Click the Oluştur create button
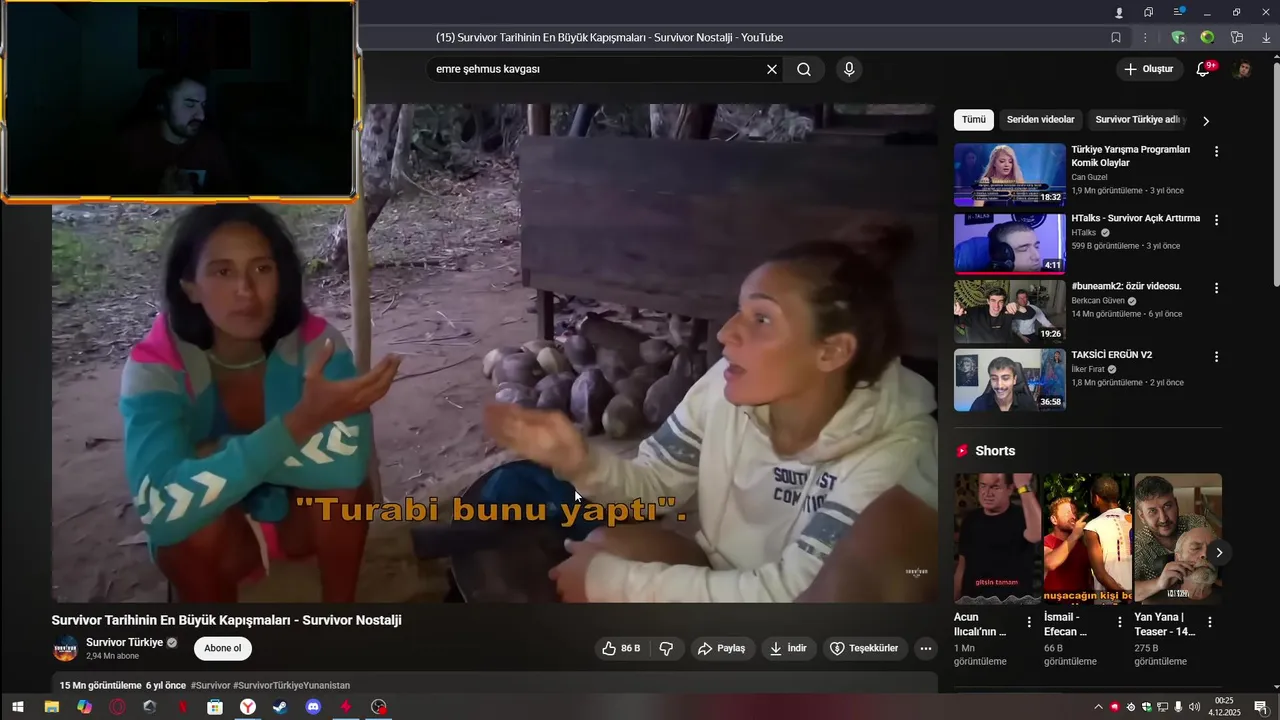 point(1148,69)
